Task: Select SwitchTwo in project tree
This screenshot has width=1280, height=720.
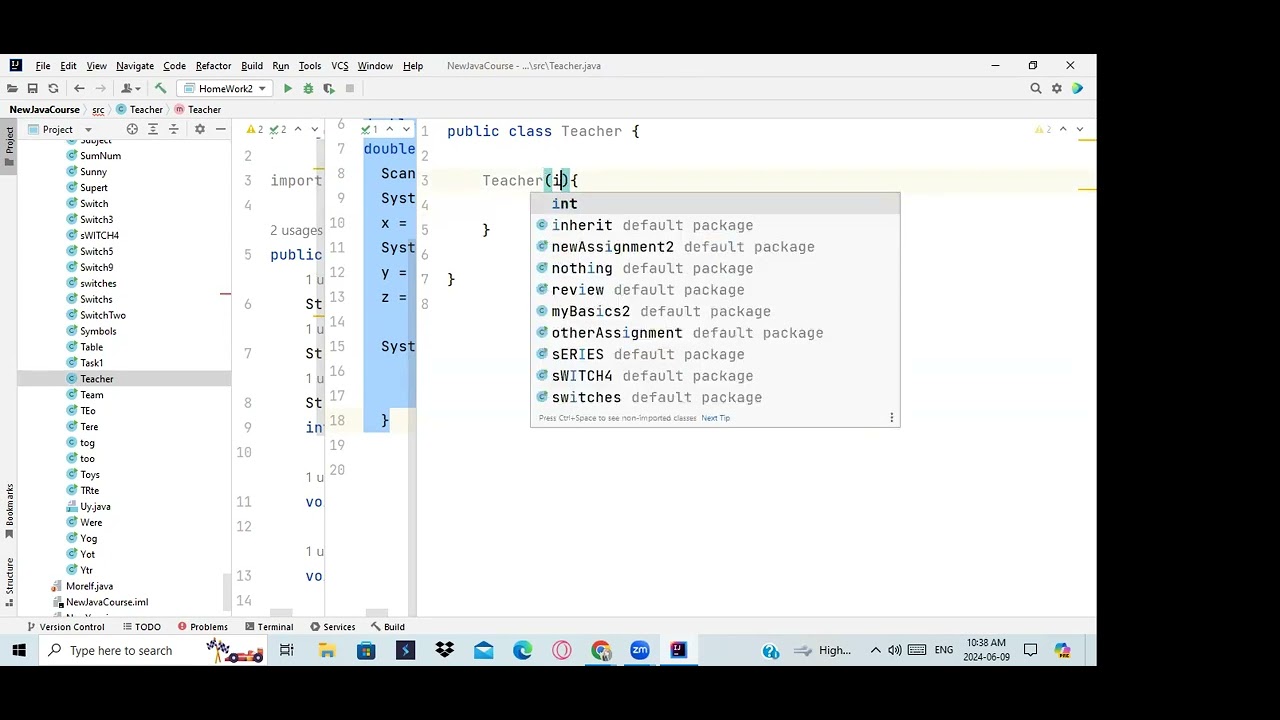Action: pos(103,315)
